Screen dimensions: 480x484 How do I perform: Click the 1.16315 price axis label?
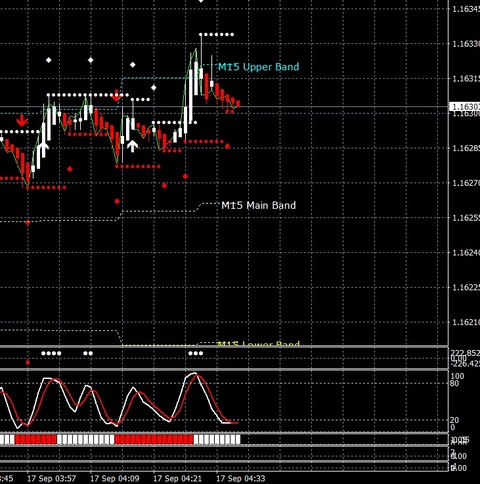point(466,79)
